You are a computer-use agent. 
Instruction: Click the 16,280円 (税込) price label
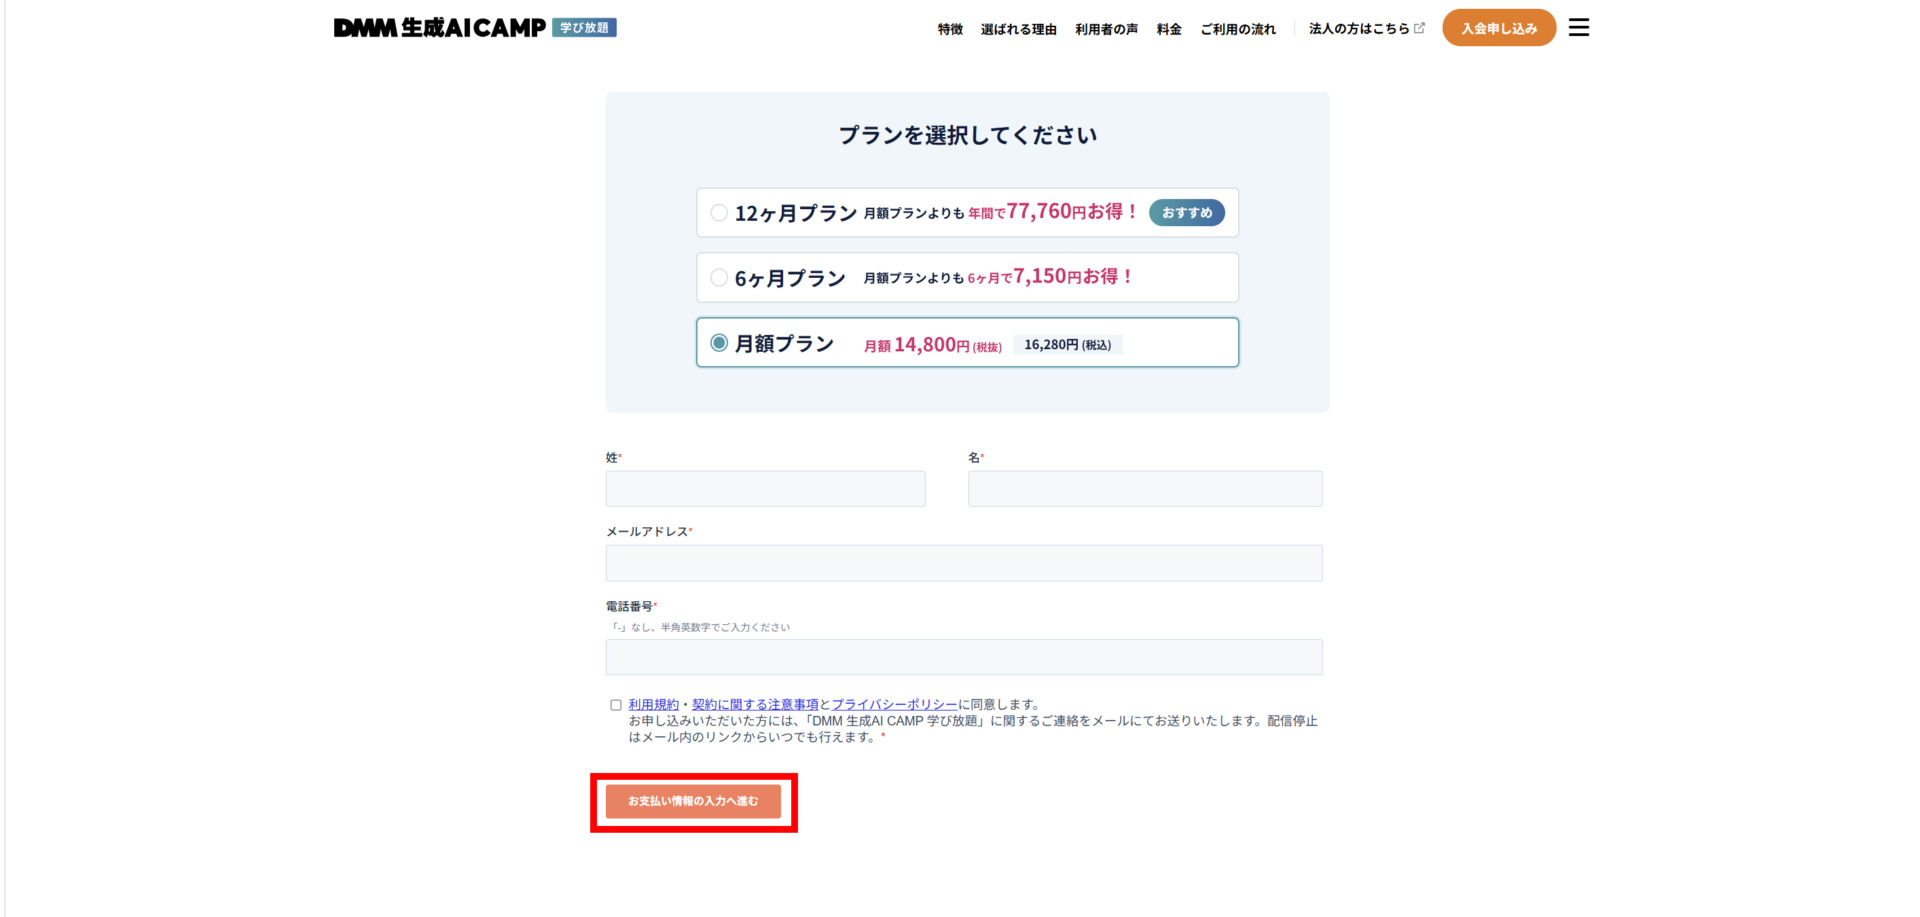1068,345
